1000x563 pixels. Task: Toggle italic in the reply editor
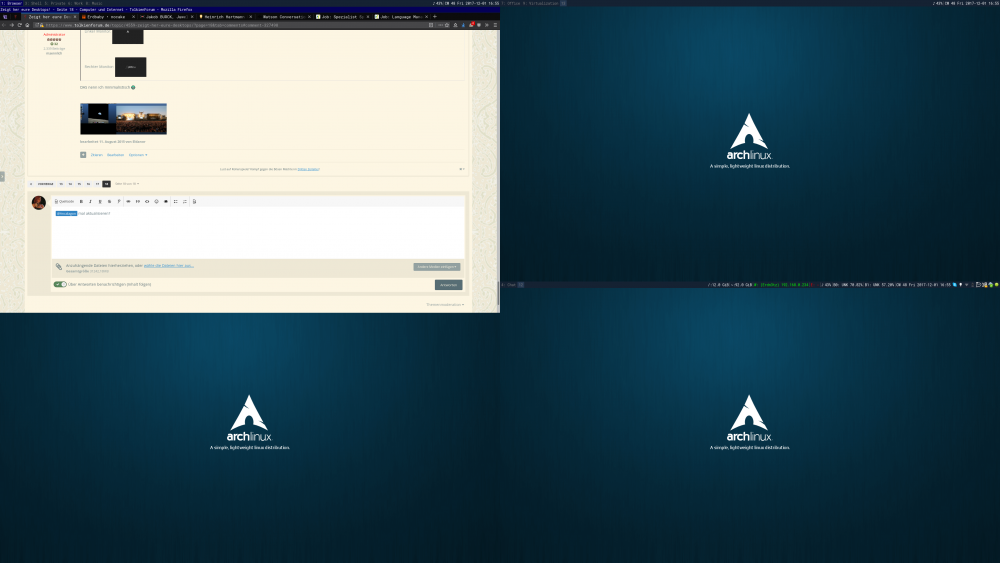(x=91, y=201)
